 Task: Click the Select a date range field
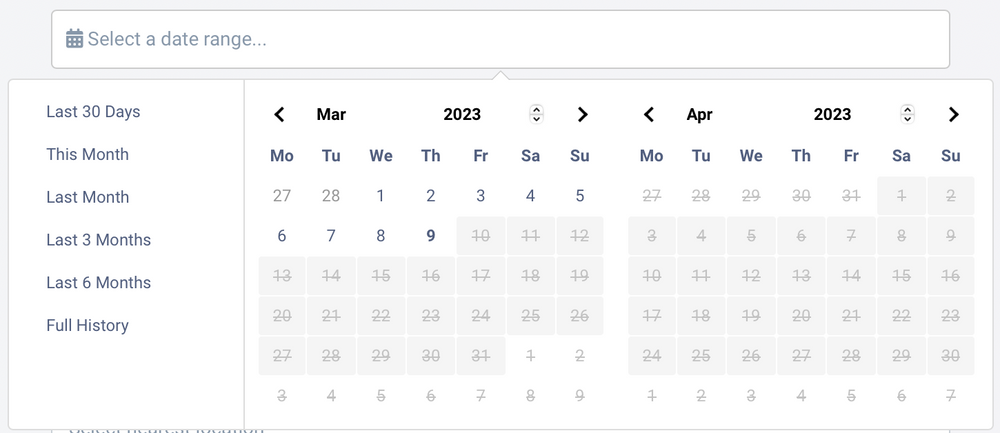(x=500, y=39)
